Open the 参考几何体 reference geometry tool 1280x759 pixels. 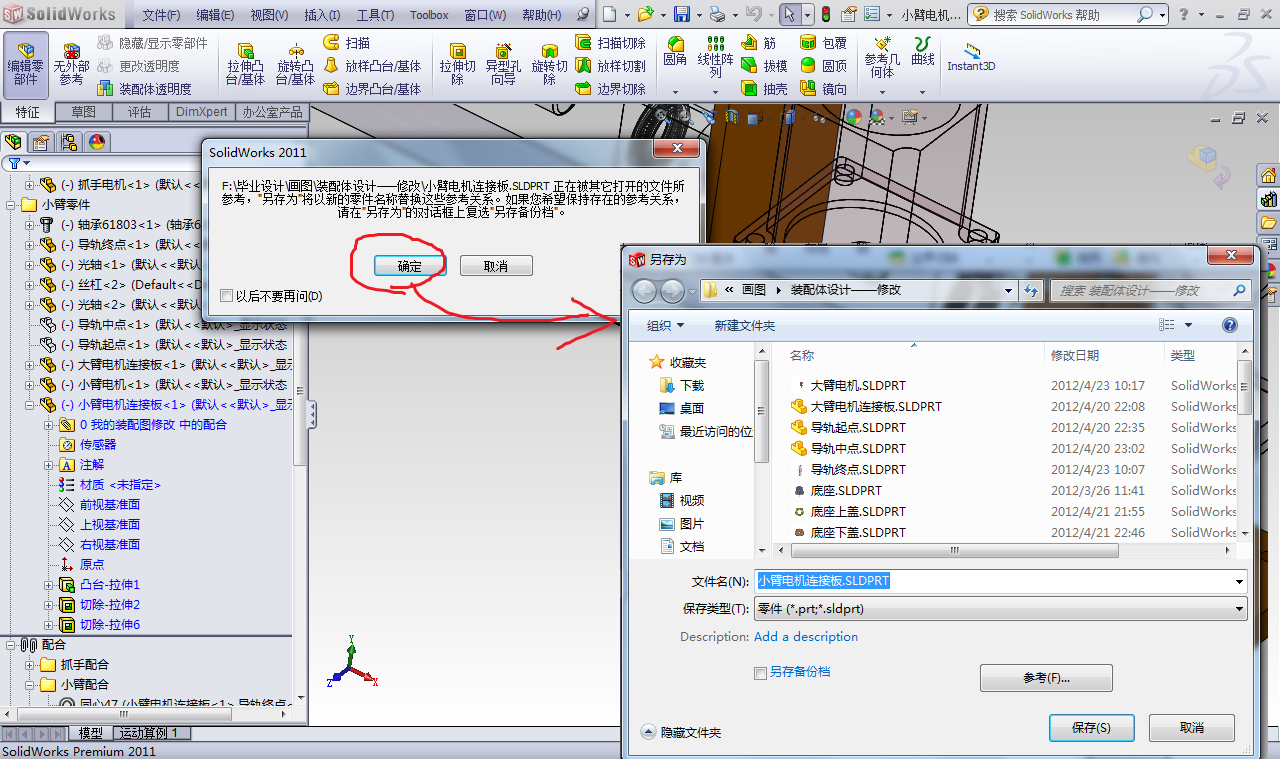(882, 58)
